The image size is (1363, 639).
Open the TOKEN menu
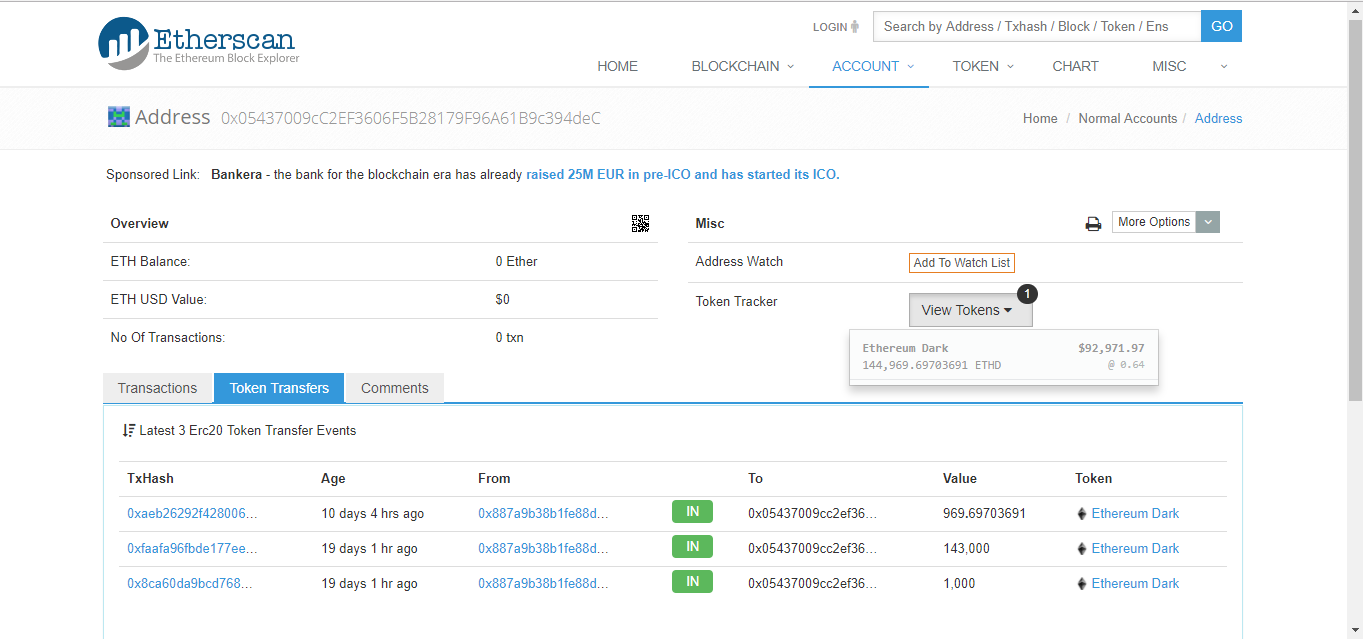click(x=983, y=66)
